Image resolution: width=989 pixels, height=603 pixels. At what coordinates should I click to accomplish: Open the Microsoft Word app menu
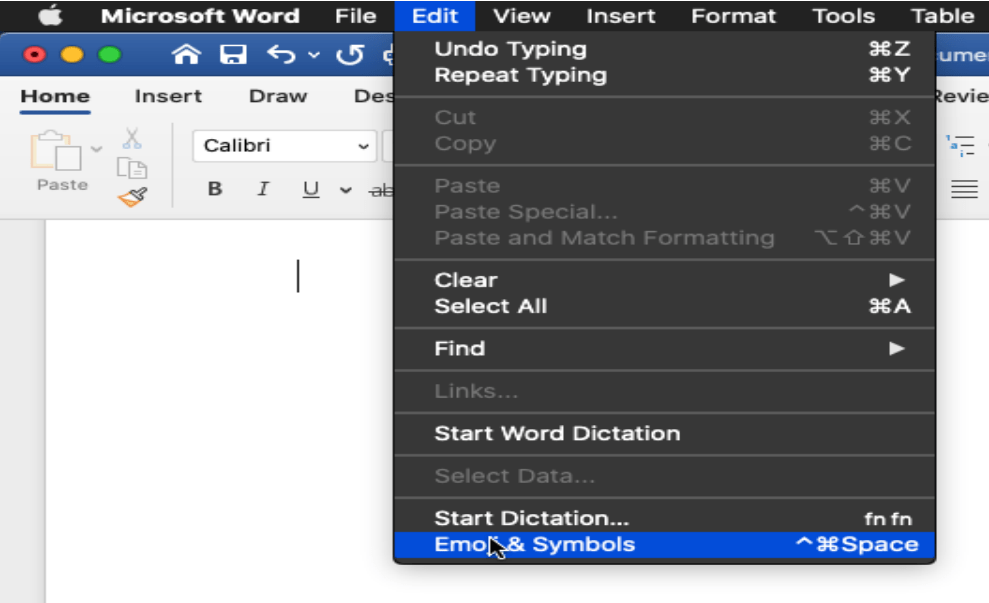click(x=200, y=15)
